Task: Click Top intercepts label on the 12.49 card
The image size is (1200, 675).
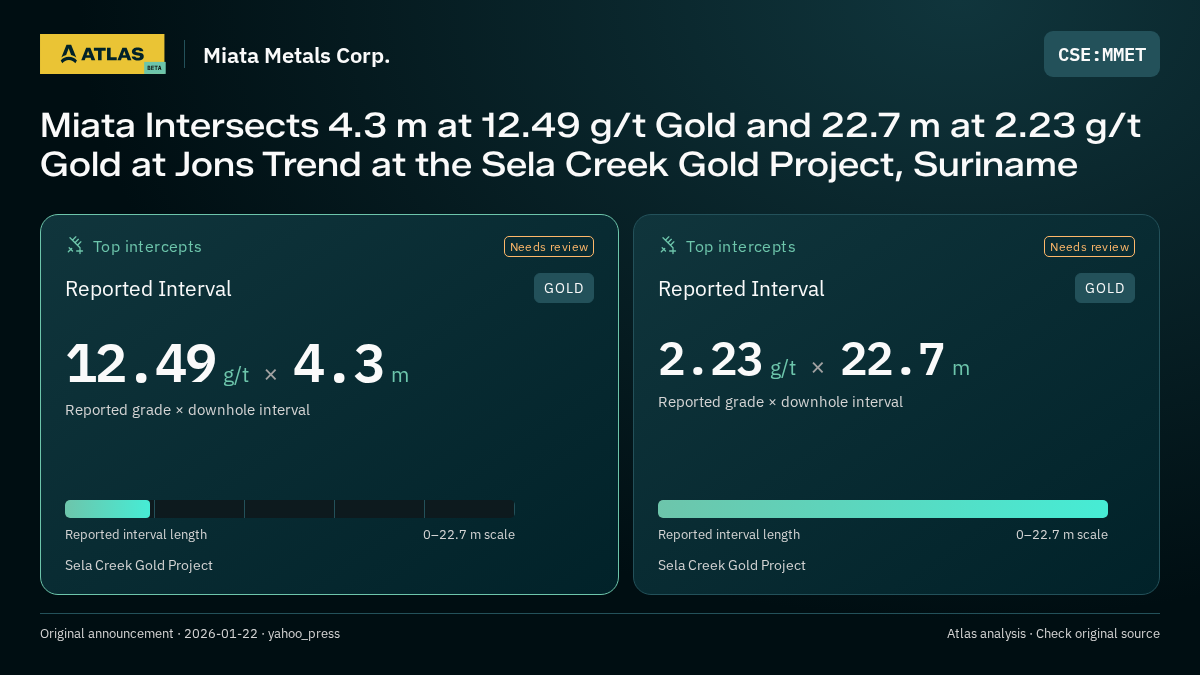Action: click(x=147, y=246)
